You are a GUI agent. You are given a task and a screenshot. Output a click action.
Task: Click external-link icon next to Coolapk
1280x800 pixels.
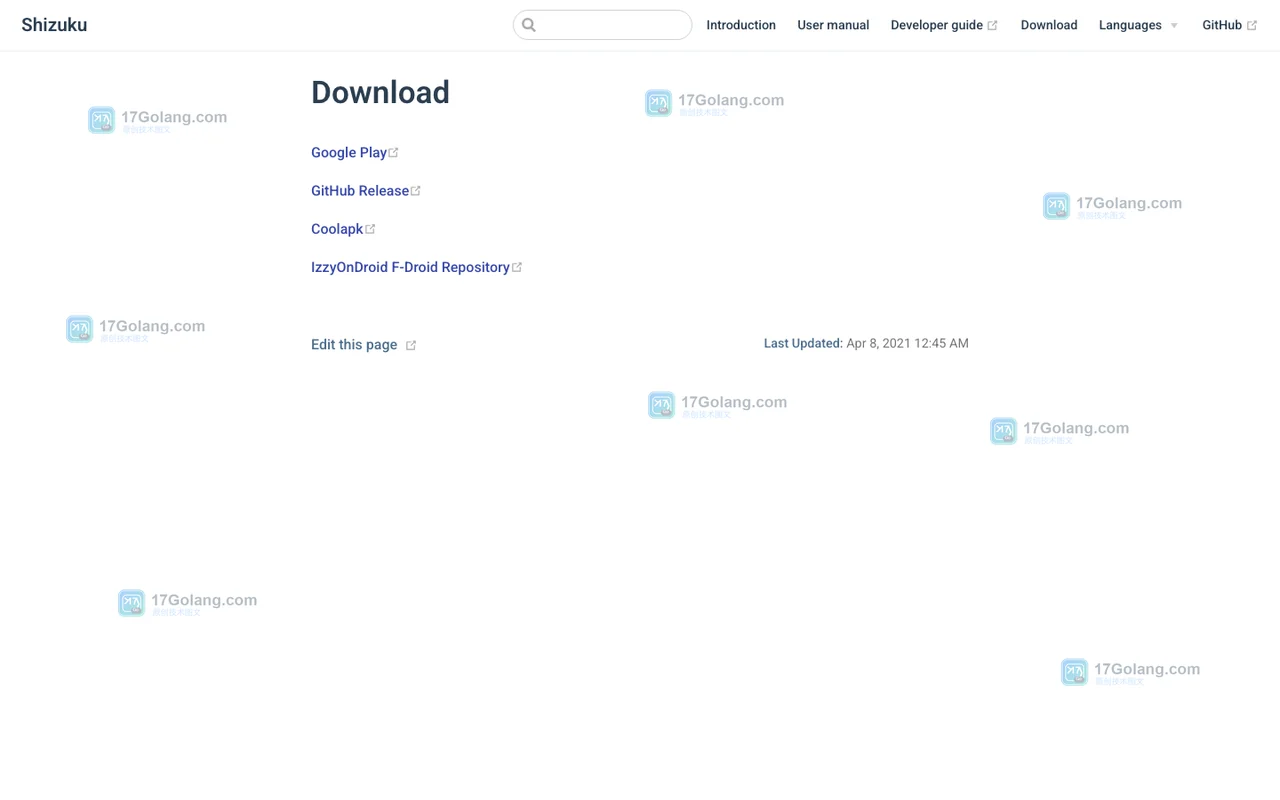370,228
